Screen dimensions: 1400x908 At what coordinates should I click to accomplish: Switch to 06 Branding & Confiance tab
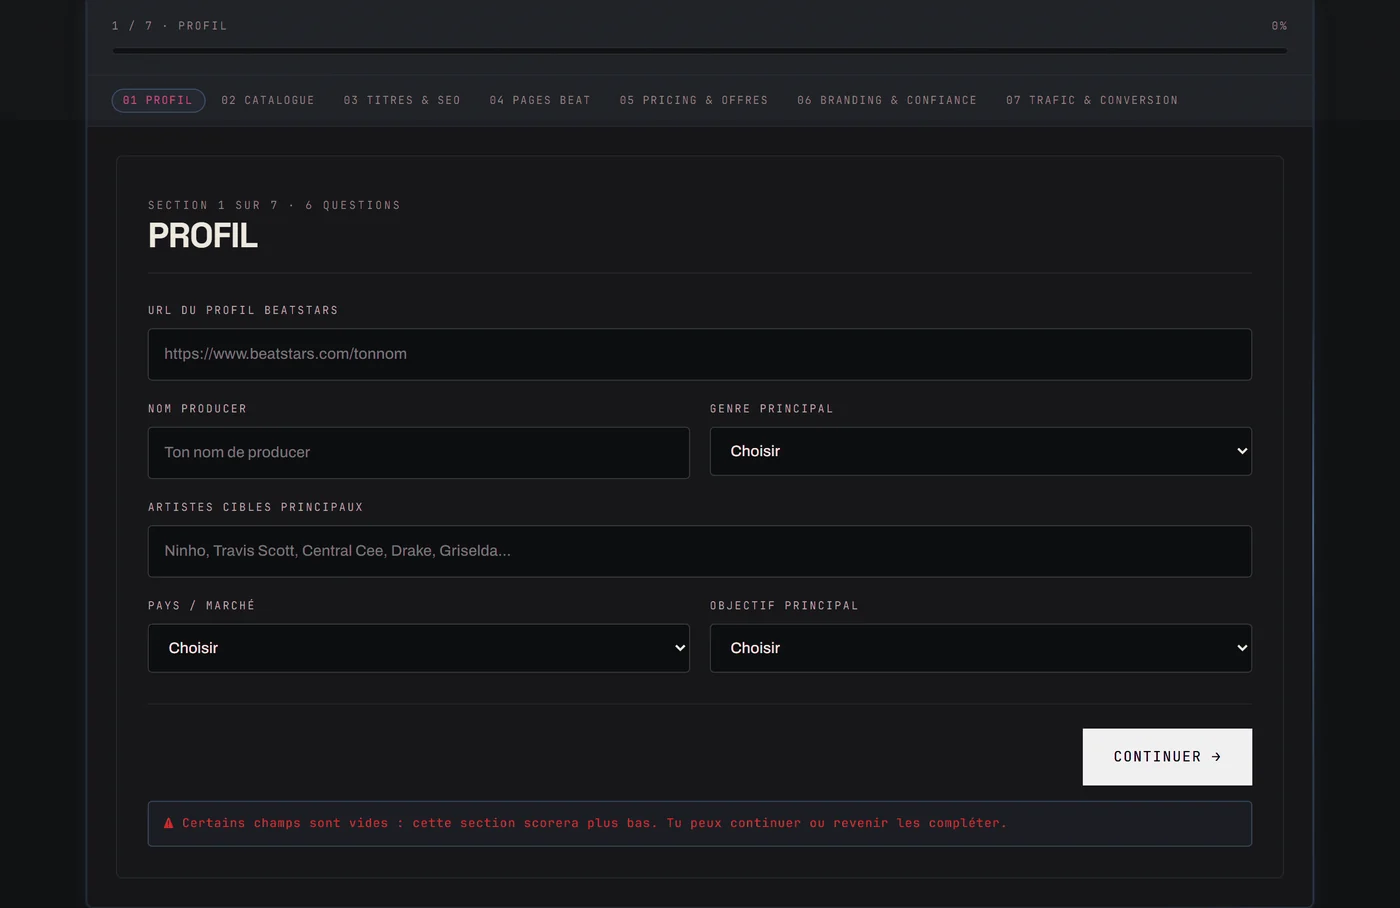[x=887, y=100]
